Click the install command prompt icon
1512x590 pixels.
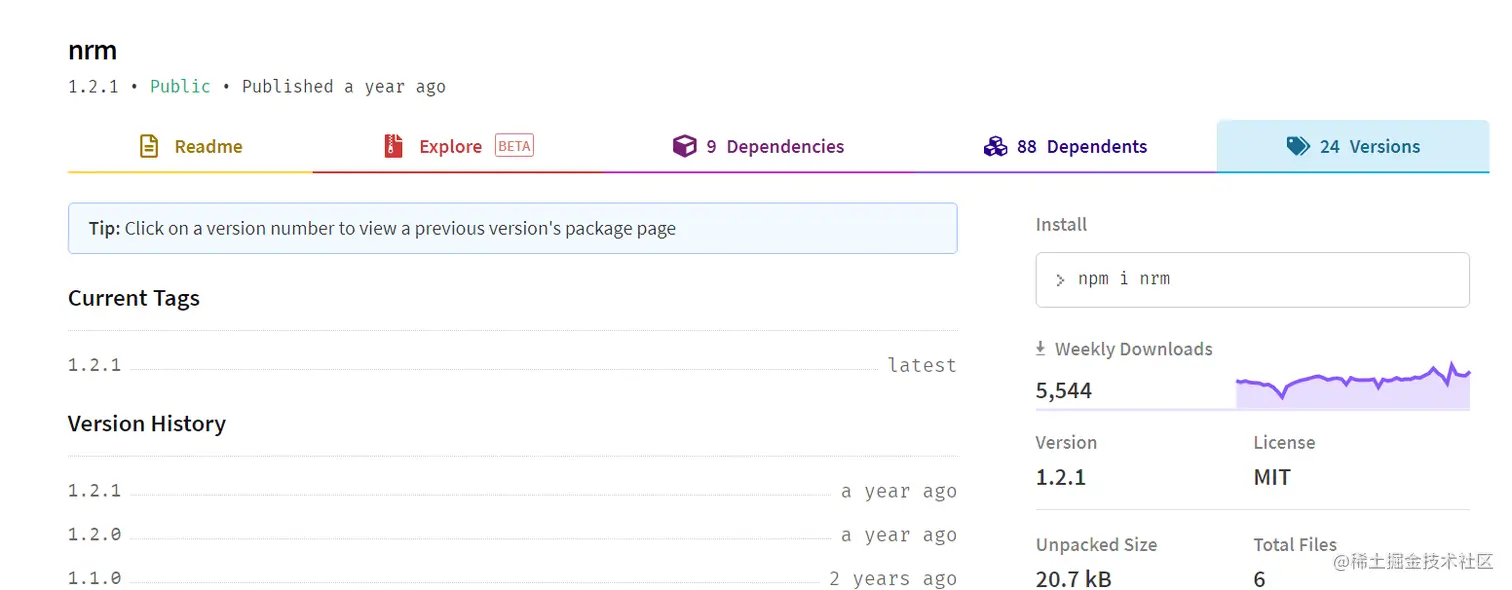coord(1060,280)
